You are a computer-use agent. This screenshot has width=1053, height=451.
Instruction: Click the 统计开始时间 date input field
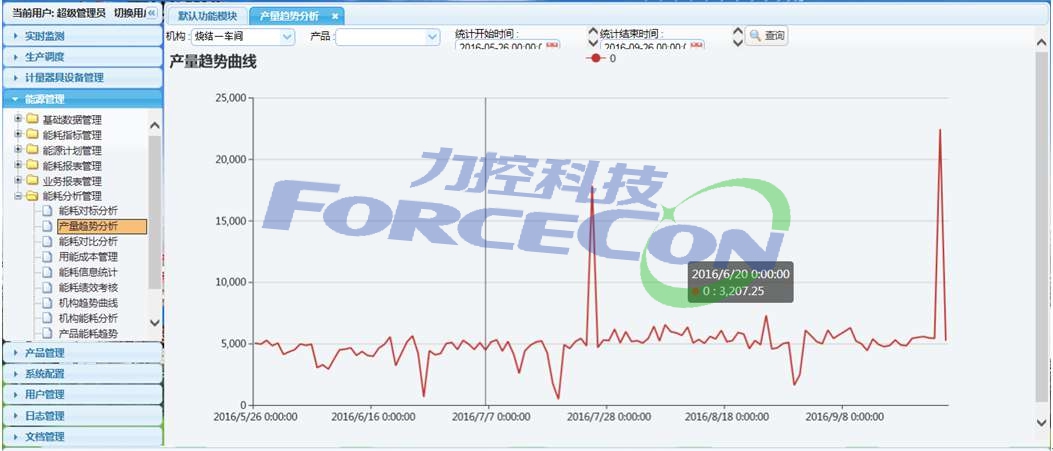point(500,46)
